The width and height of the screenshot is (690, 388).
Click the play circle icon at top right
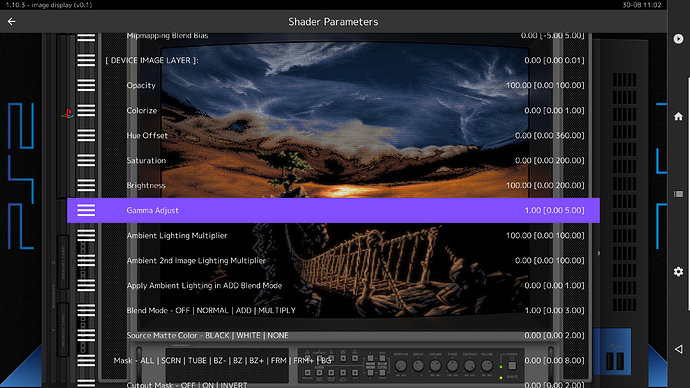[678, 39]
